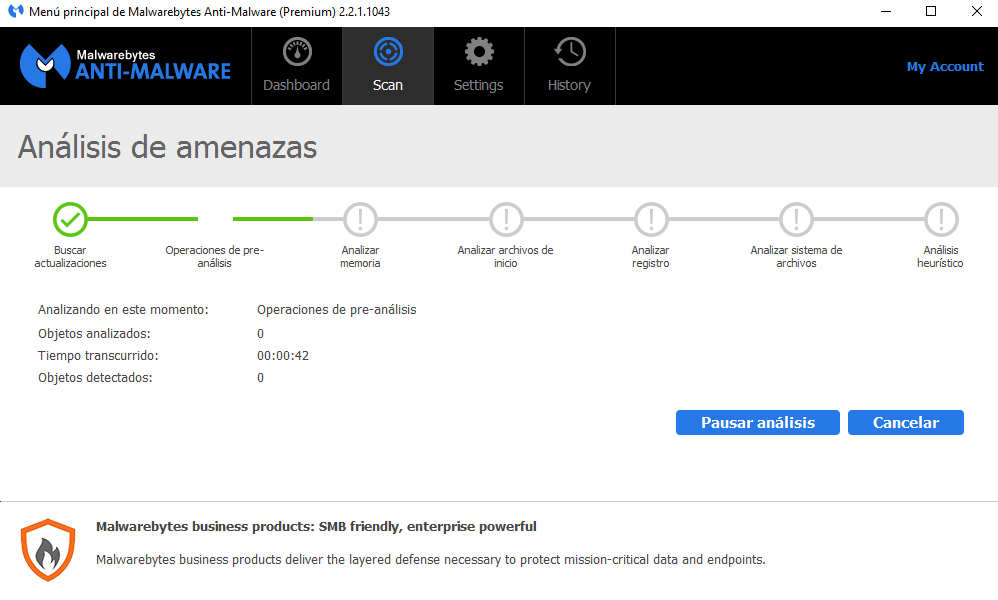Click the title bar Malwarebytes app icon
The width and height of the screenshot is (998, 600).
tap(15, 11)
